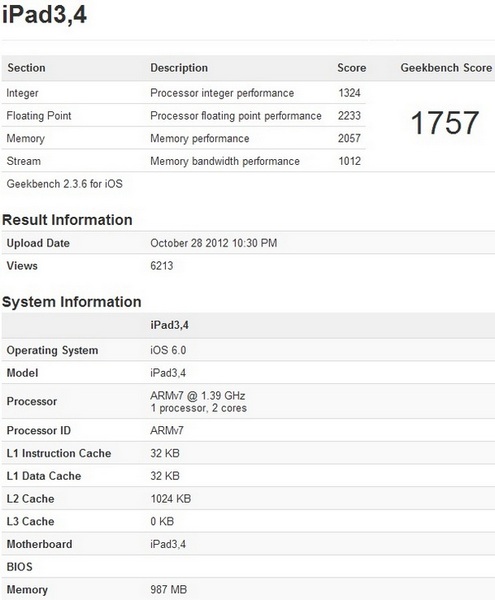The image size is (495, 600).
Task: Click Memory label in System Information
Action: coord(27,590)
